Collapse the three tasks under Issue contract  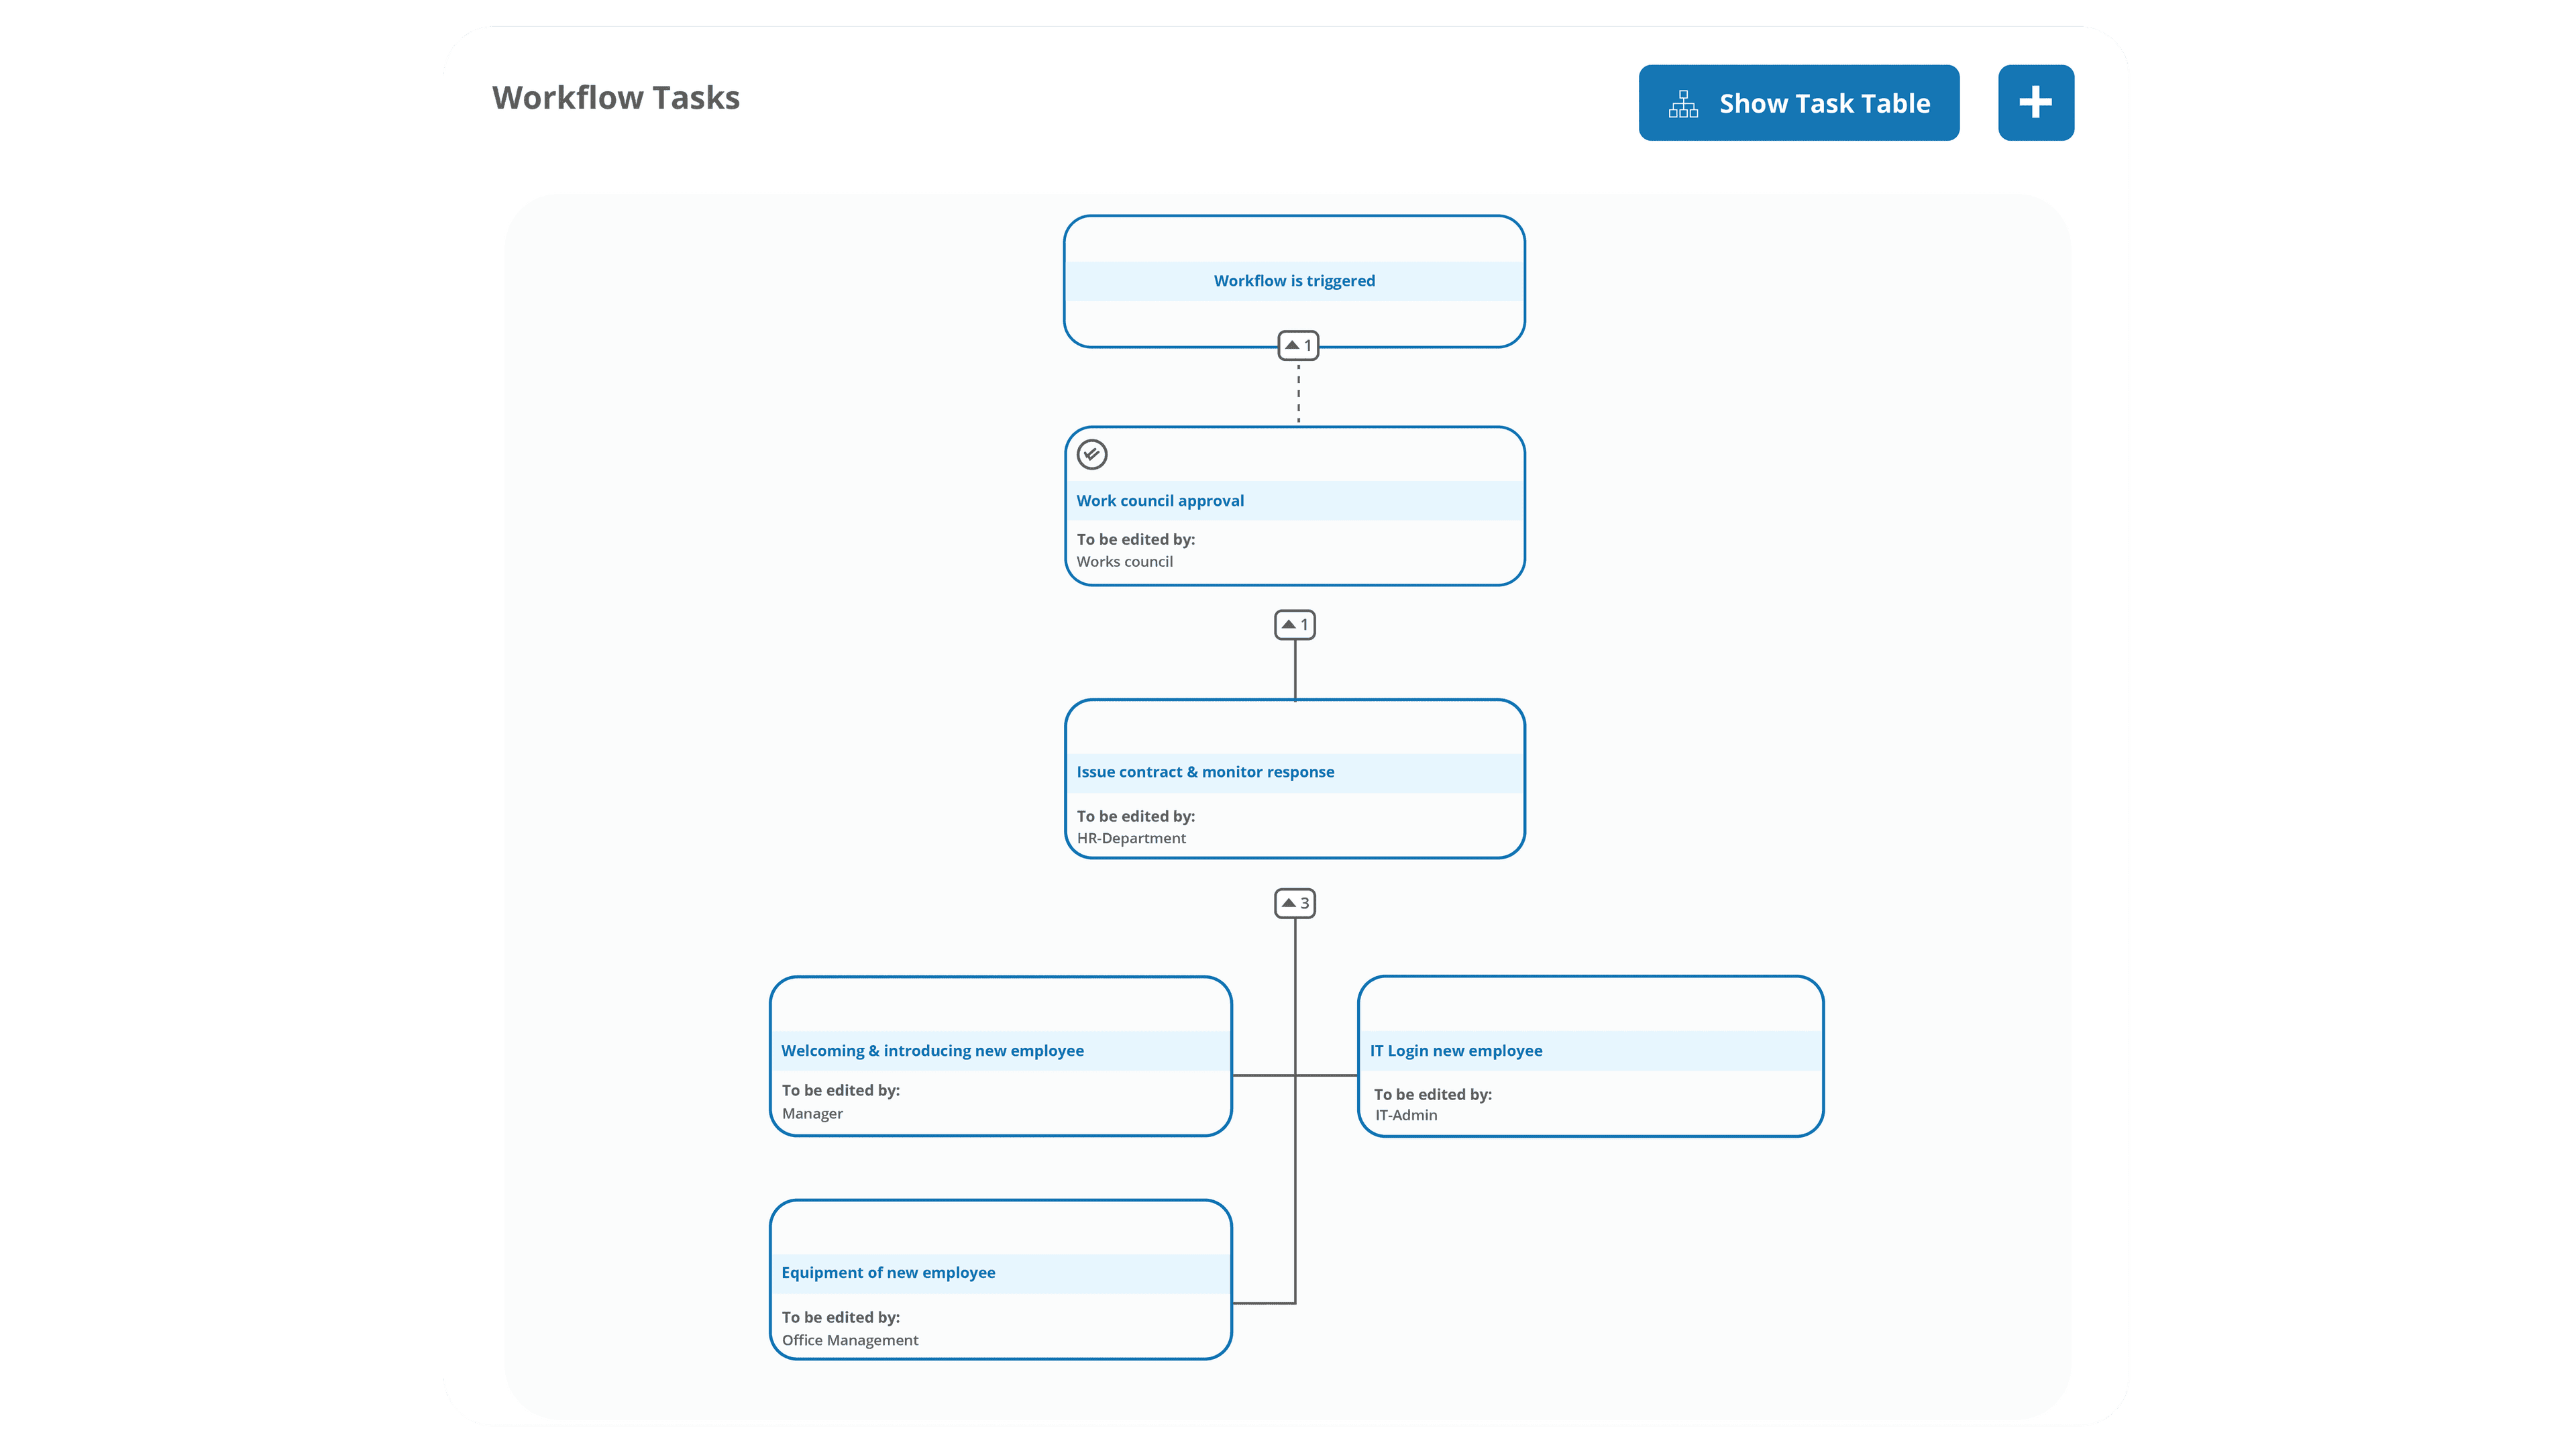1295,903
